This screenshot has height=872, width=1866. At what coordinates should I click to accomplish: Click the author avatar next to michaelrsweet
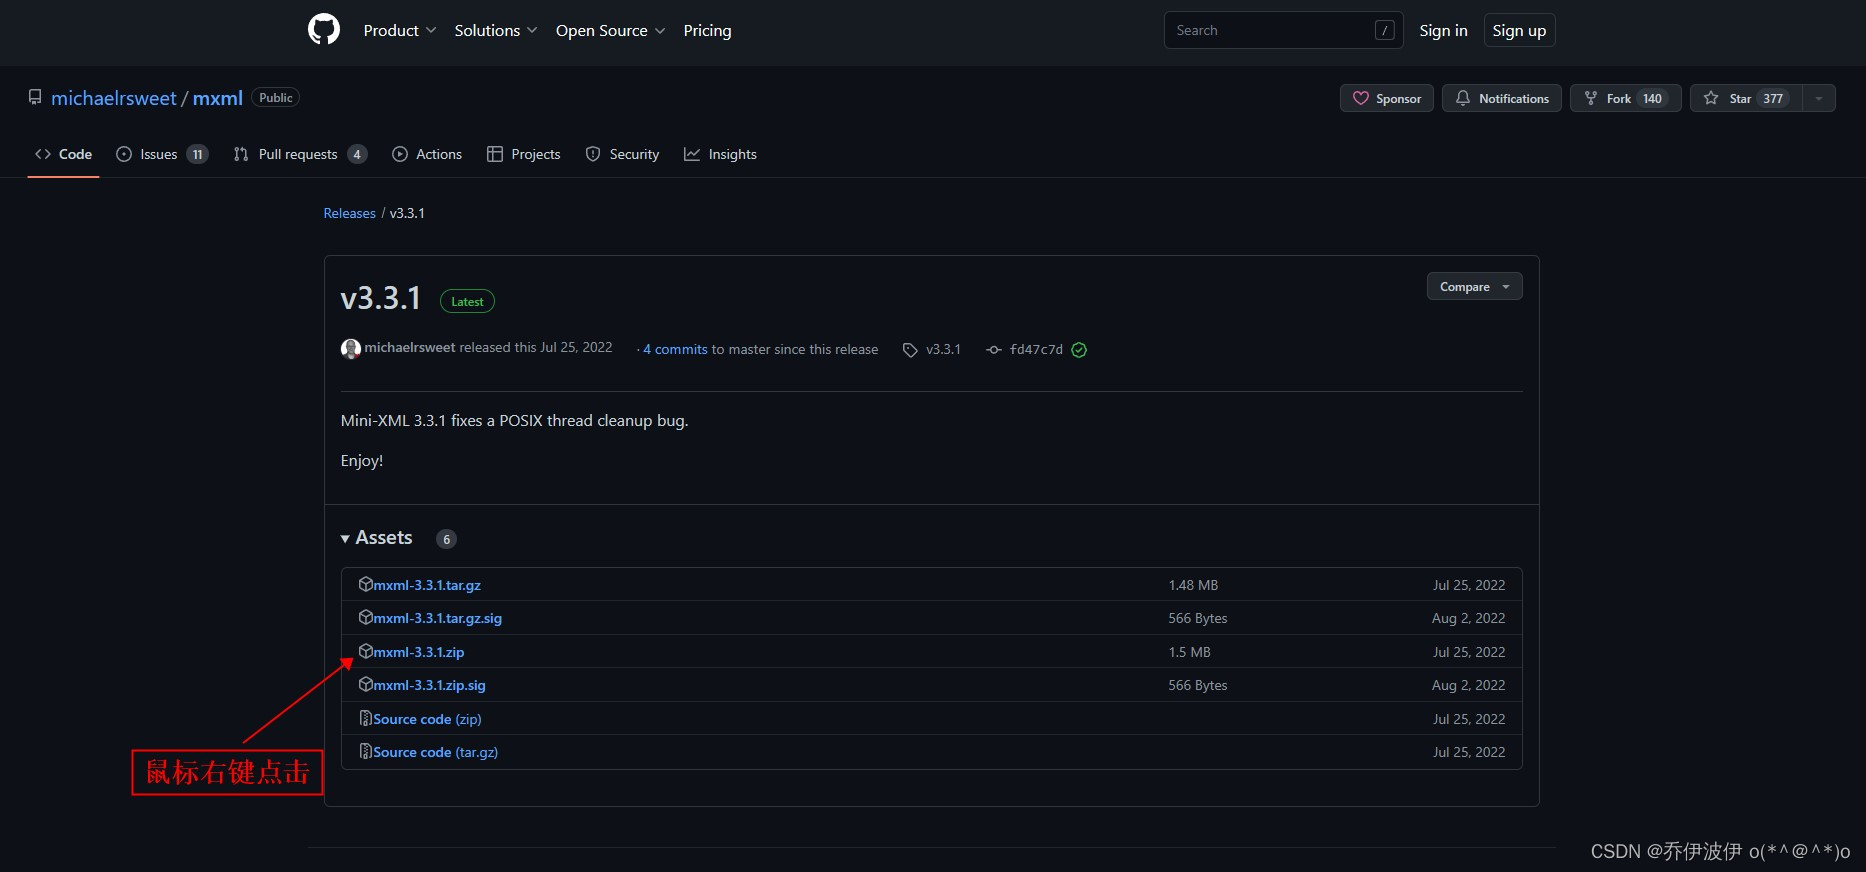pyautogui.click(x=351, y=349)
